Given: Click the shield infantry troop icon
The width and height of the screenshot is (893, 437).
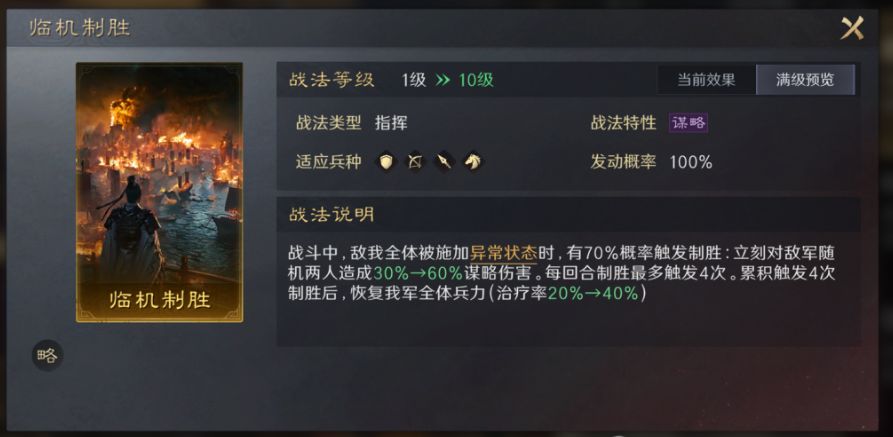Looking at the screenshot, I should click(x=387, y=162).
